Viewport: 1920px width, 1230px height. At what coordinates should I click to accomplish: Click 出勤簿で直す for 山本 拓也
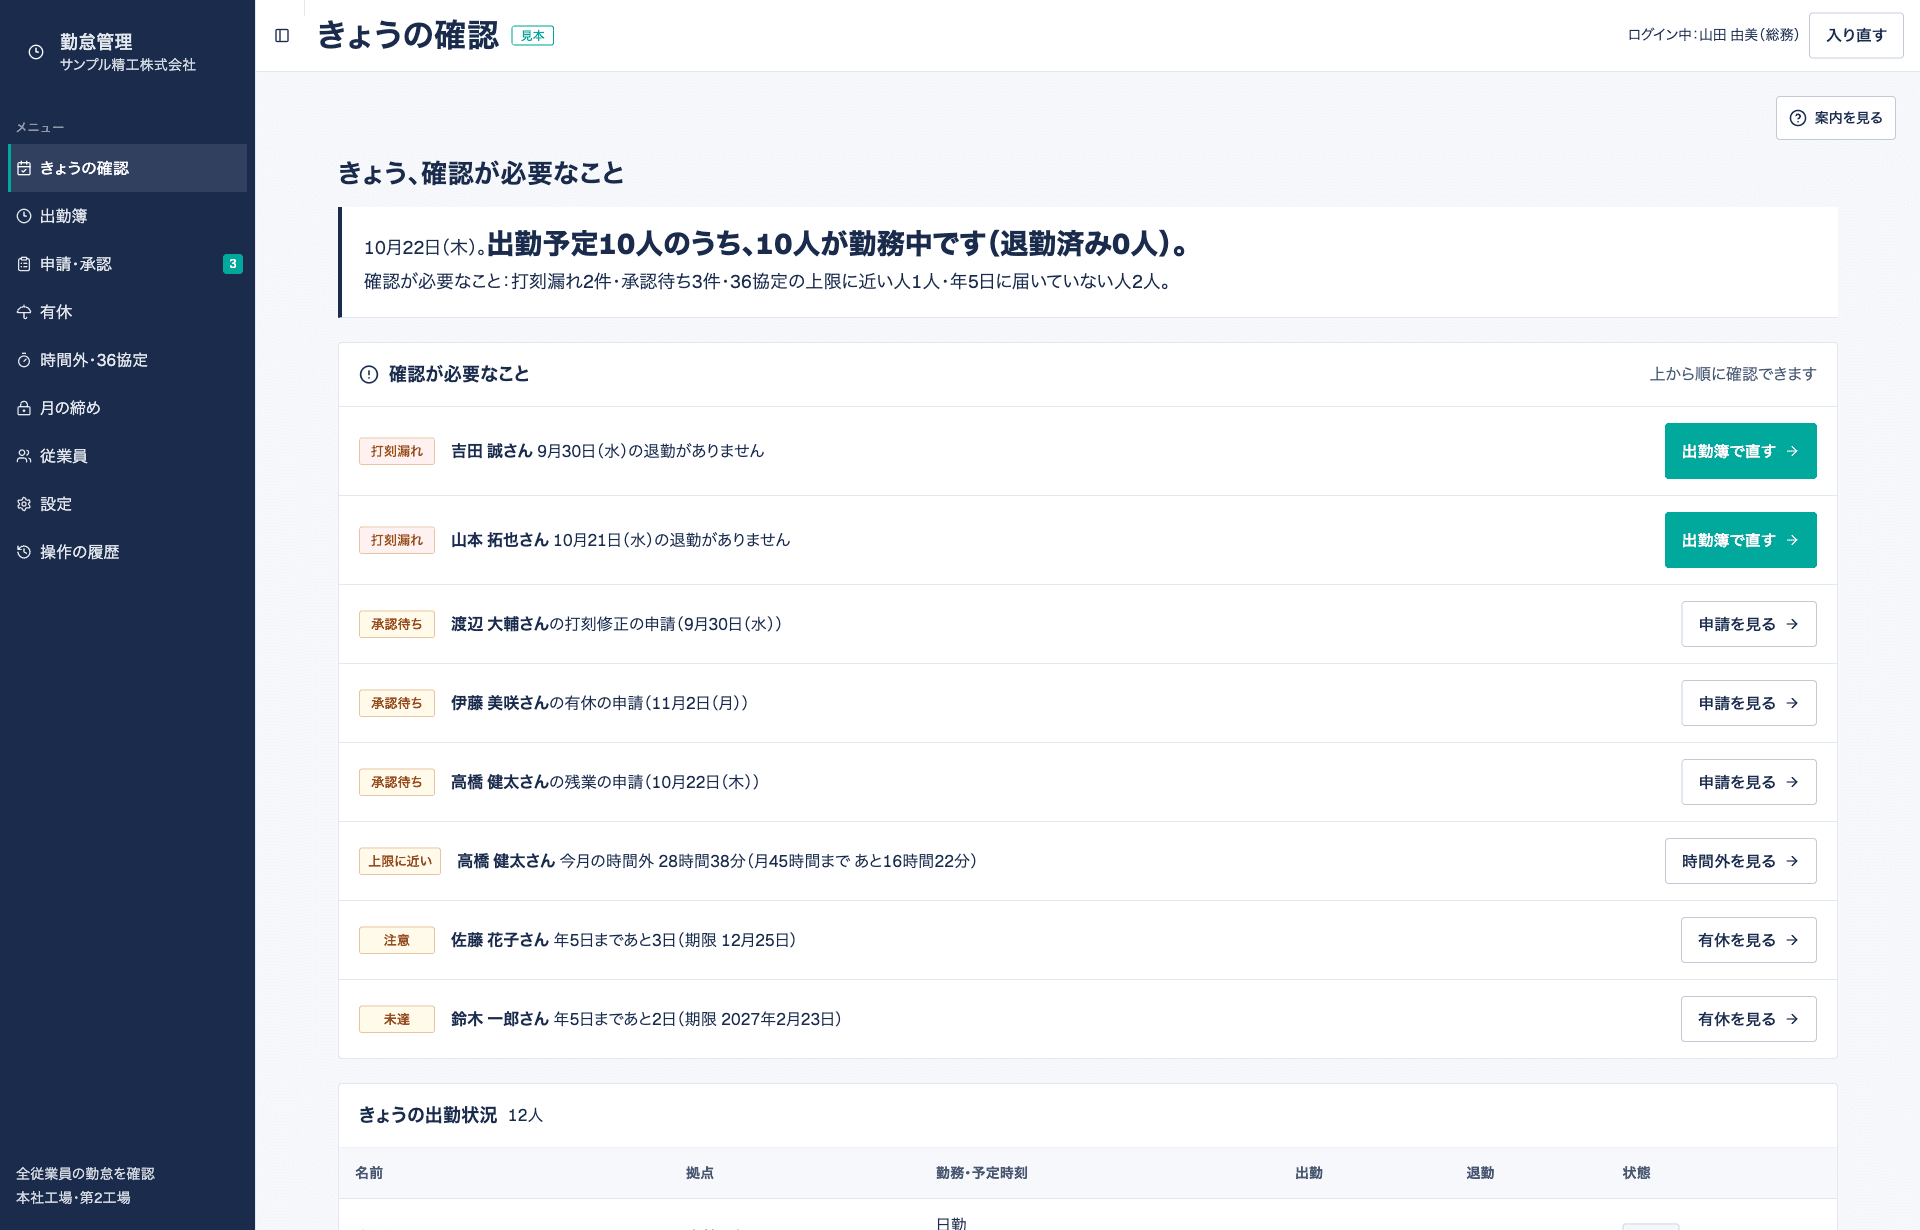pos(1740,540)
